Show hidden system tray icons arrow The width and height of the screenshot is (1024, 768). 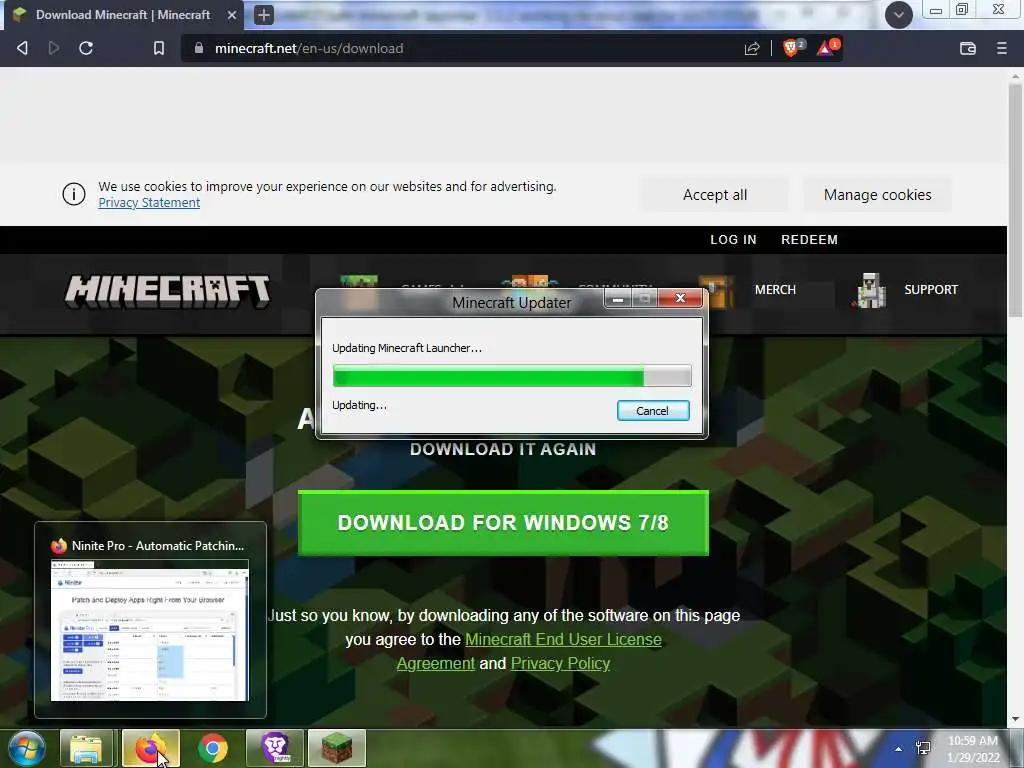click(x=899, y=749)
